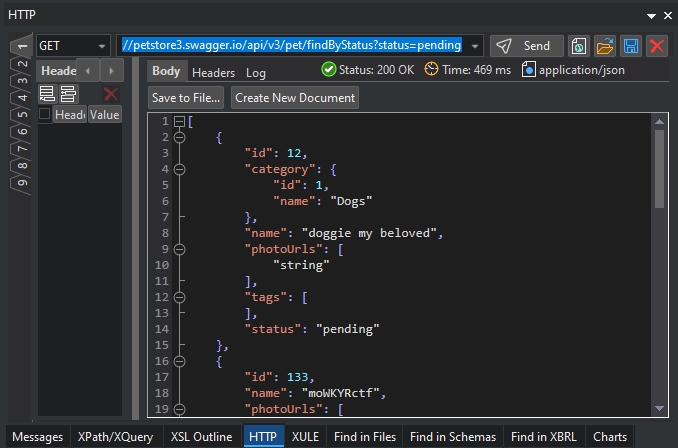Click the insert header row icon
The height and width of the screenshot is (448, 678).
tap(68, 94)
